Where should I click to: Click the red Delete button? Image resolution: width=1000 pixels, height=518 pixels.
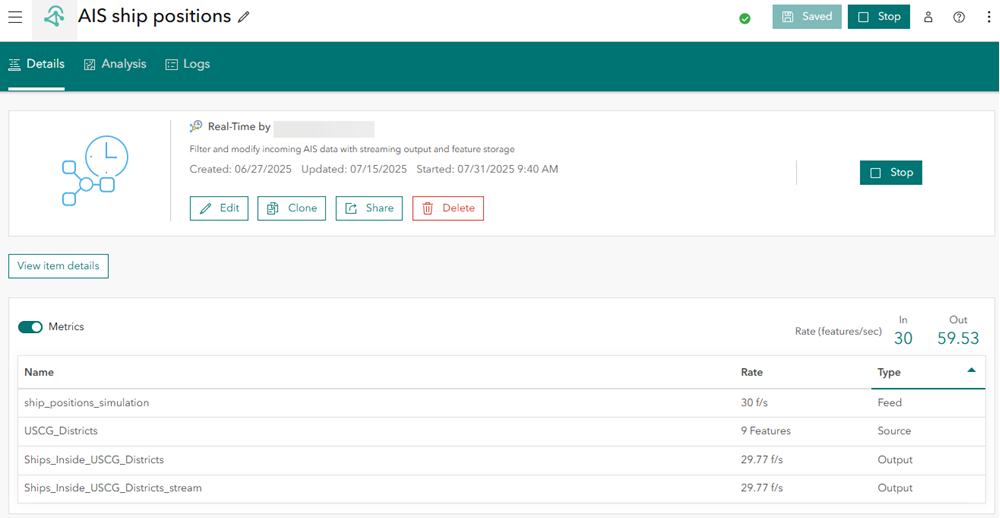pyautogui.click(x=447, y=208)
